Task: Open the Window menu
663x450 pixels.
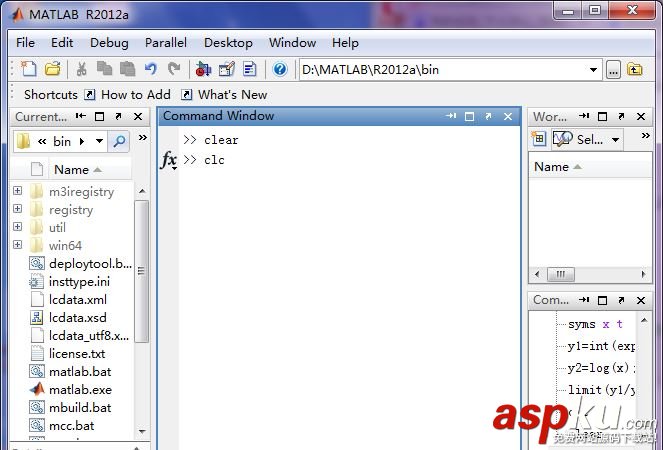Action: [x=293, y=43]
